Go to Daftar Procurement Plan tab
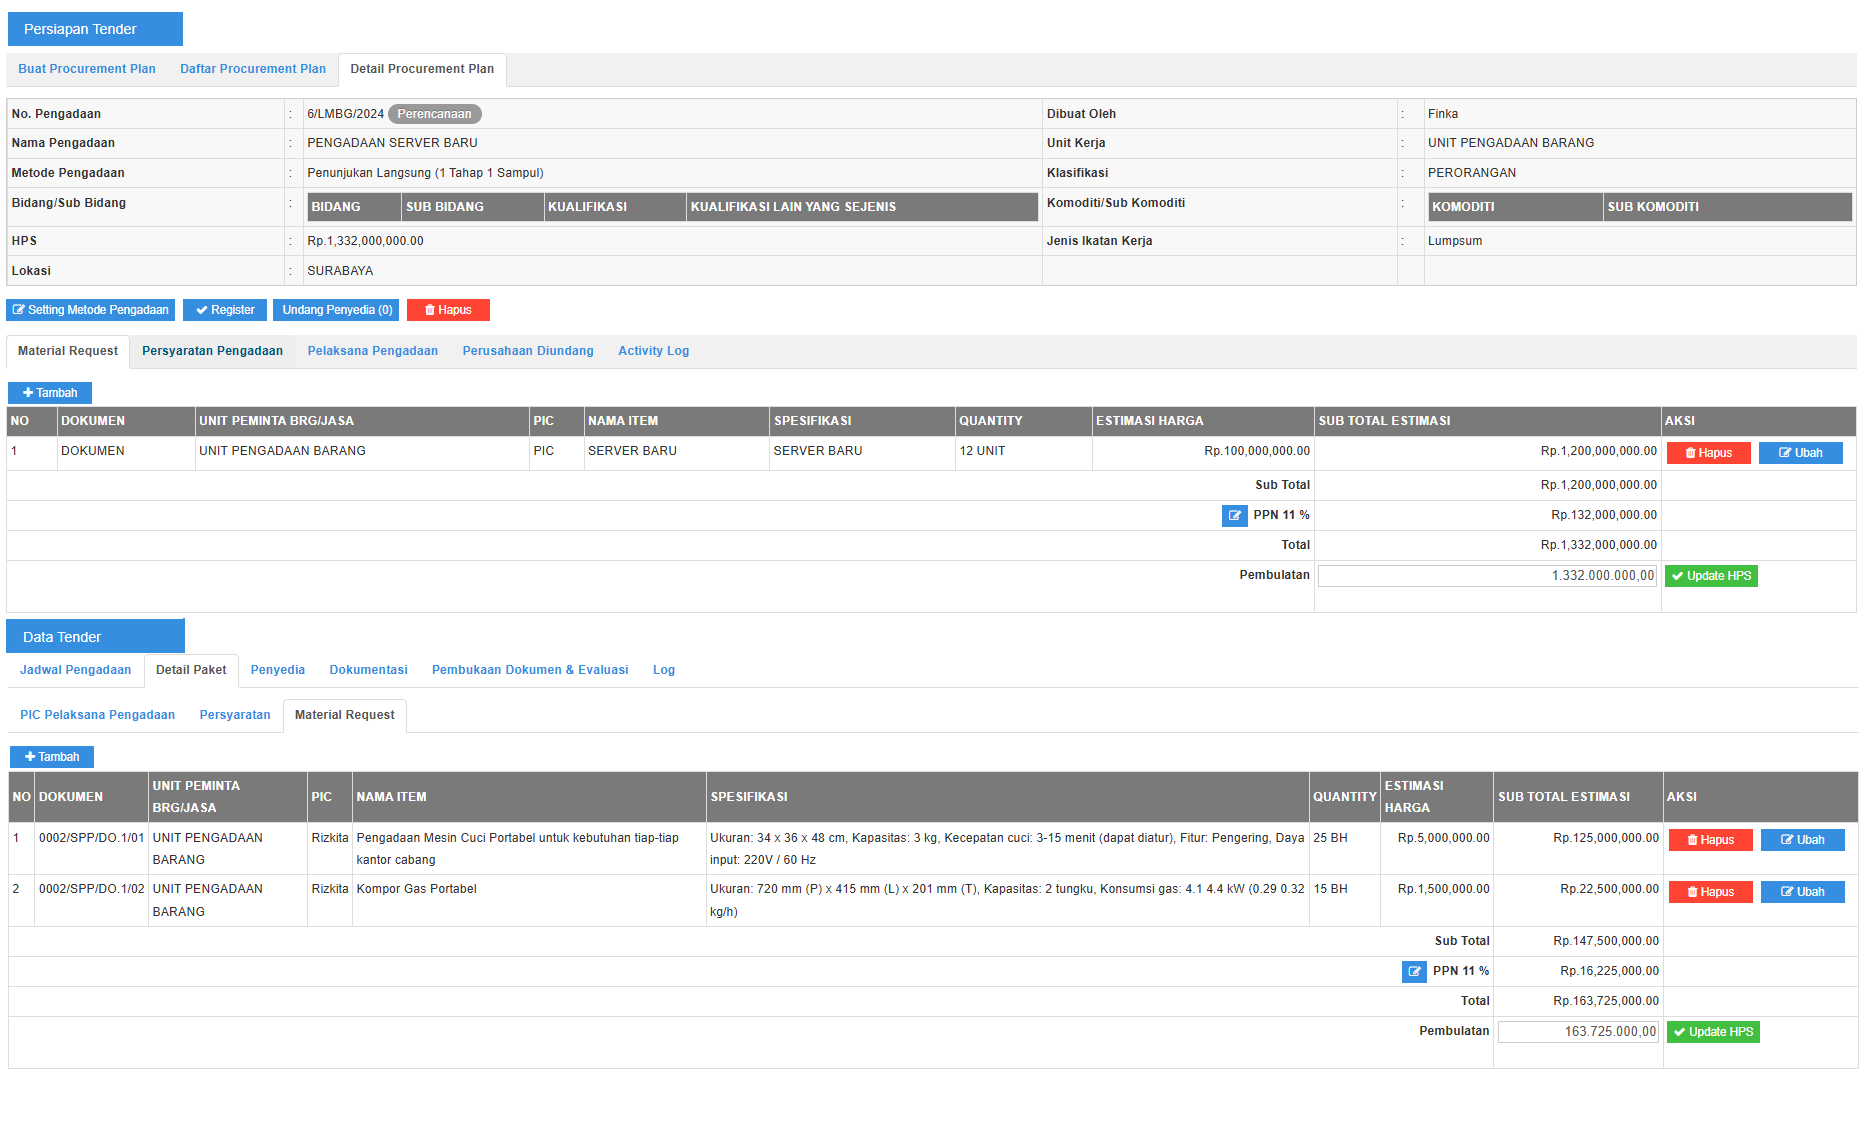 point(253,69)
